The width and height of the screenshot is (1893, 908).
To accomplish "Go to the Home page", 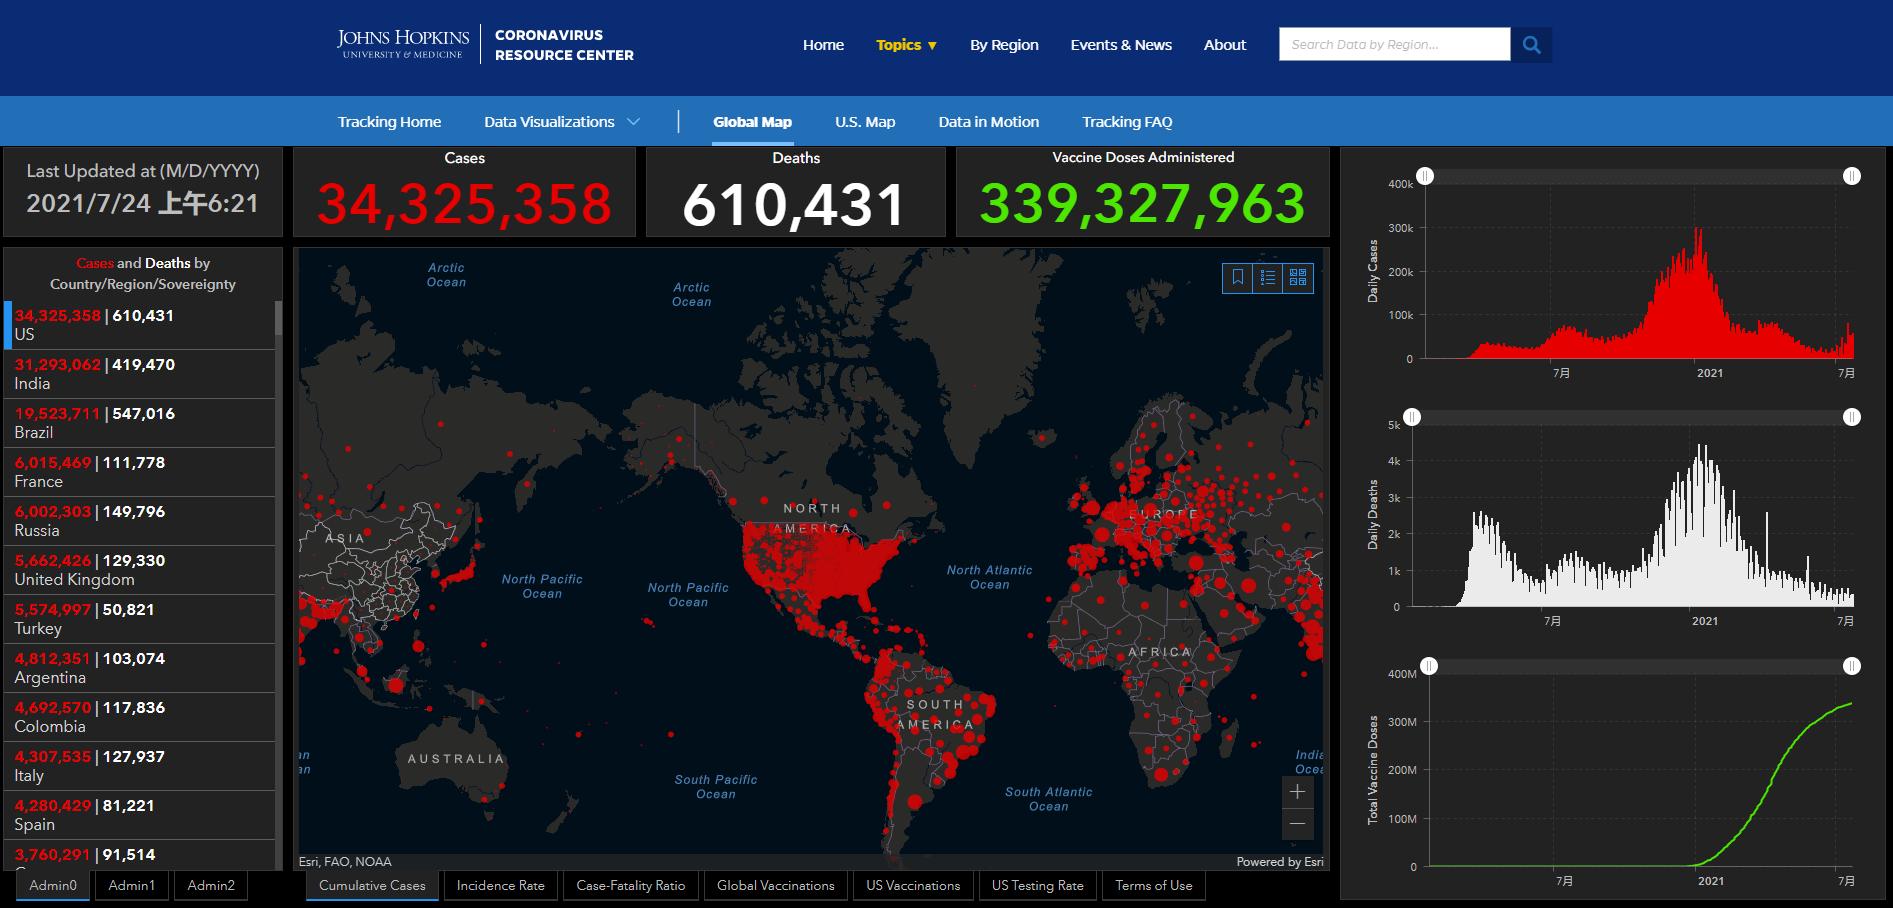I will click(x=823, y=45).
